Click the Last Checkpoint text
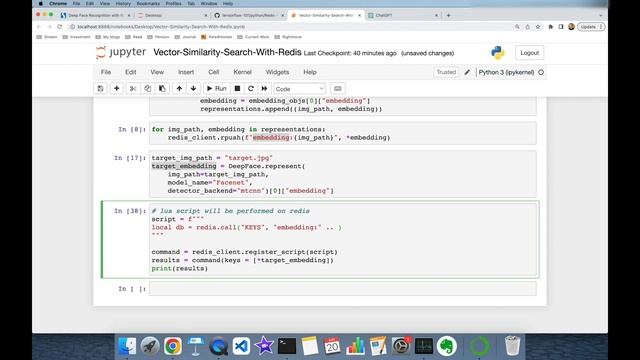This screenshot has width=640, height=360. [x=350, y=53]
